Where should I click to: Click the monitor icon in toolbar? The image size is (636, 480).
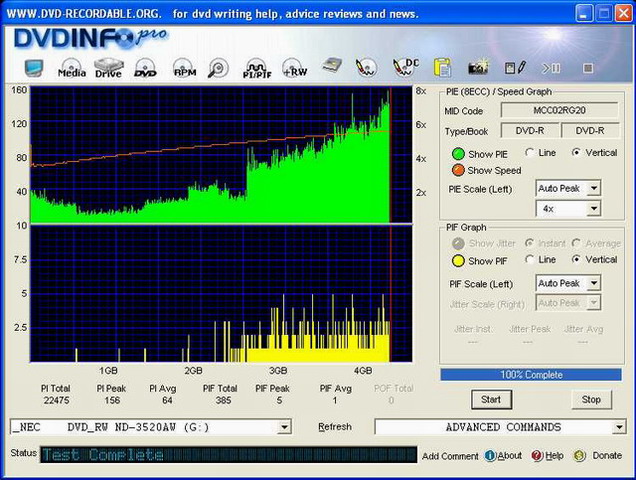click(34, 68)
